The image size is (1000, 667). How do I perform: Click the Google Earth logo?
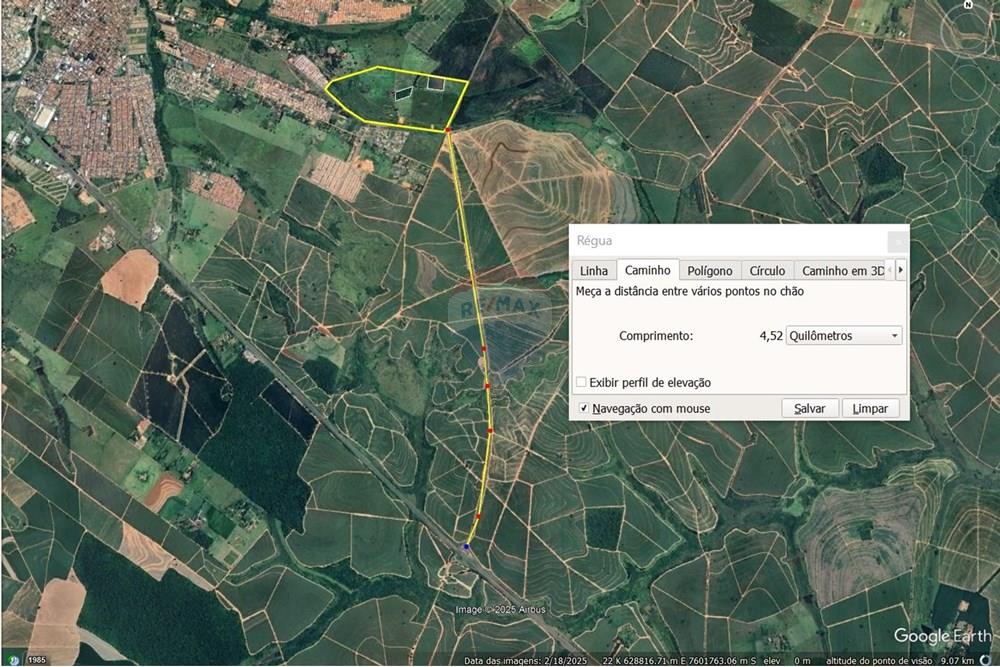tap(942, 636)
